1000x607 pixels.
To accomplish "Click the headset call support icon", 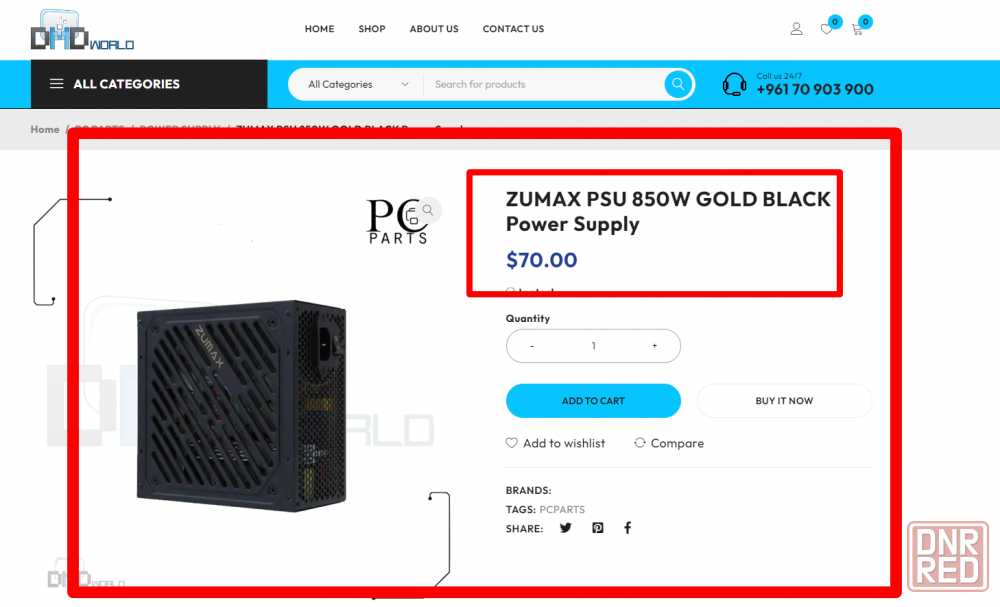I will click(x=734, y=84).
